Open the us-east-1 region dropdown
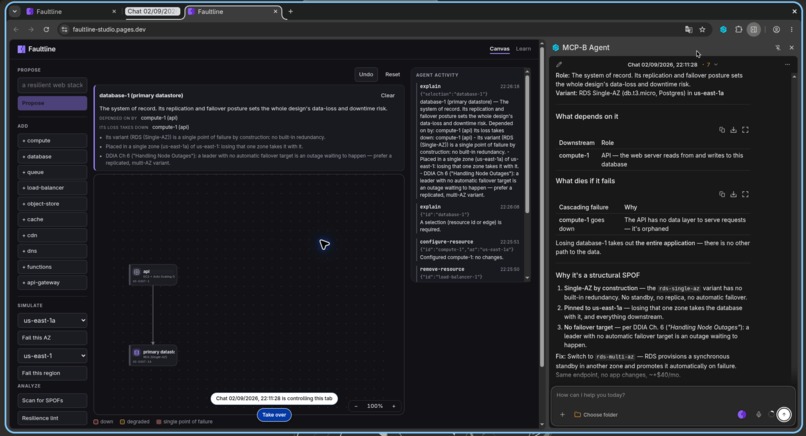806x436 pixels. point(52,356)
